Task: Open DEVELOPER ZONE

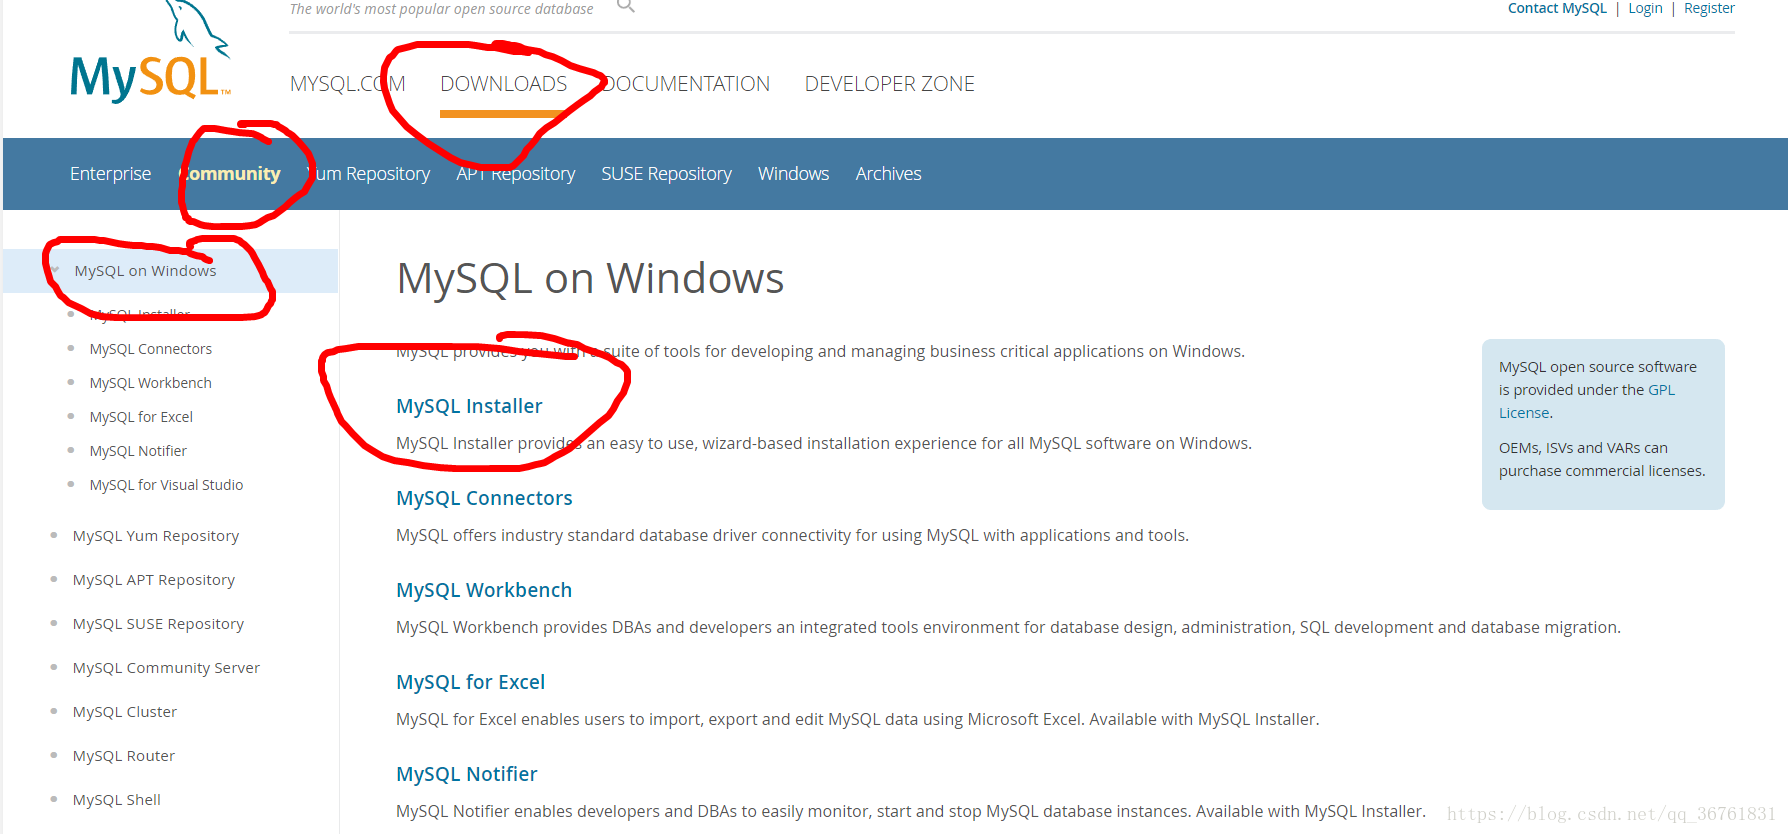Action: [x=890, y=84]
